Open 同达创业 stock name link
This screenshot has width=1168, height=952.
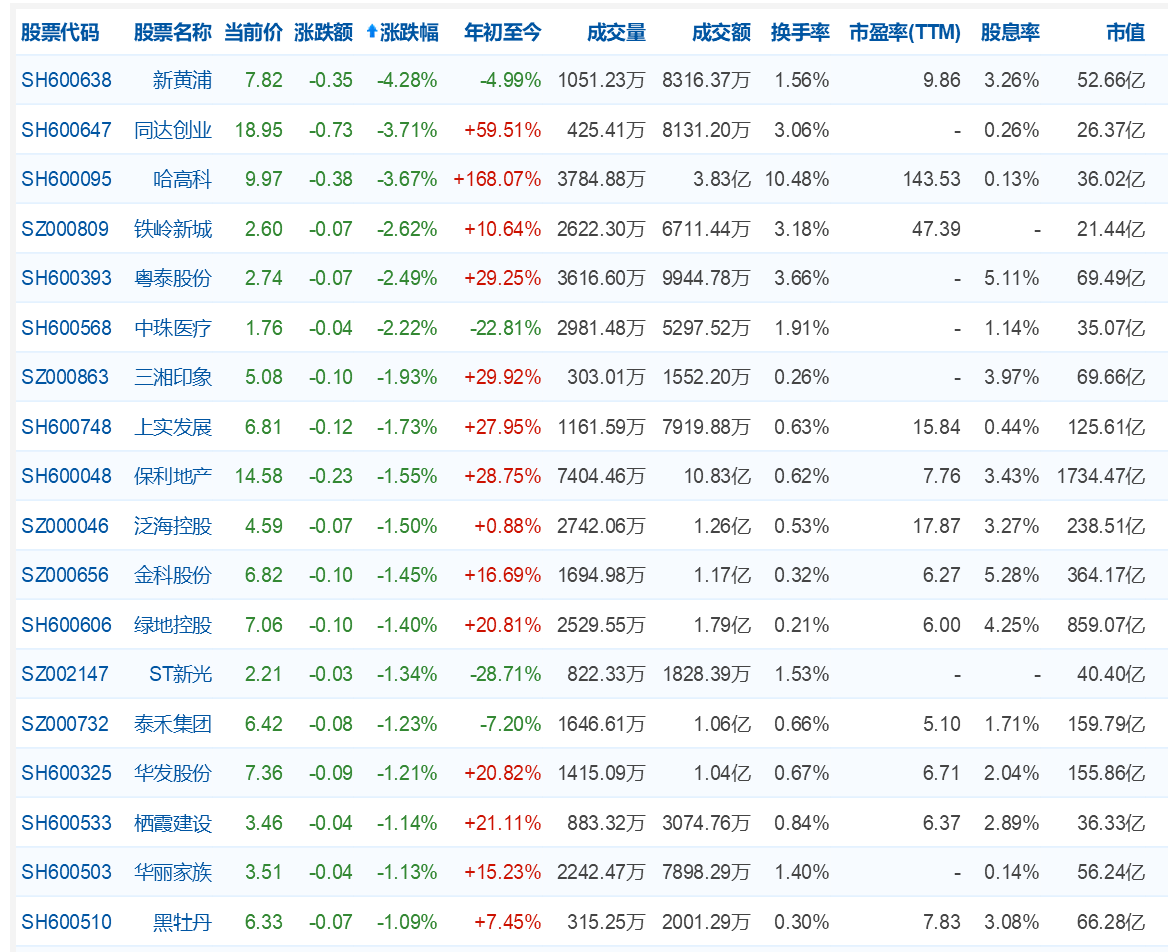pos(173,130)
